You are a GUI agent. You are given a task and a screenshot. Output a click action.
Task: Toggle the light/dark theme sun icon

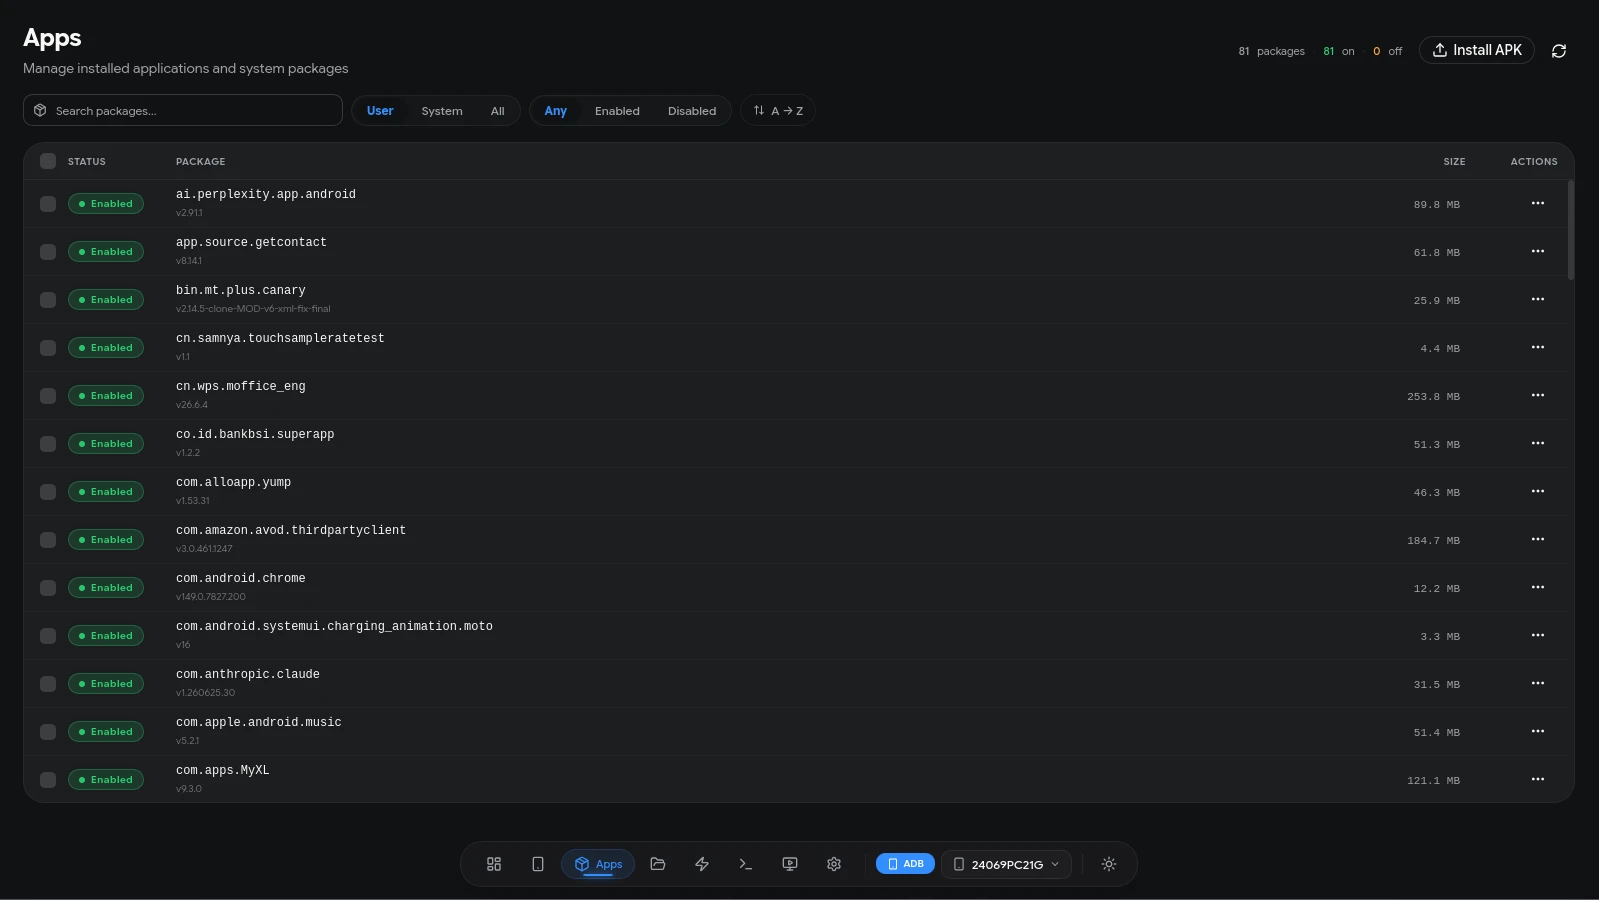point(1109,864)
